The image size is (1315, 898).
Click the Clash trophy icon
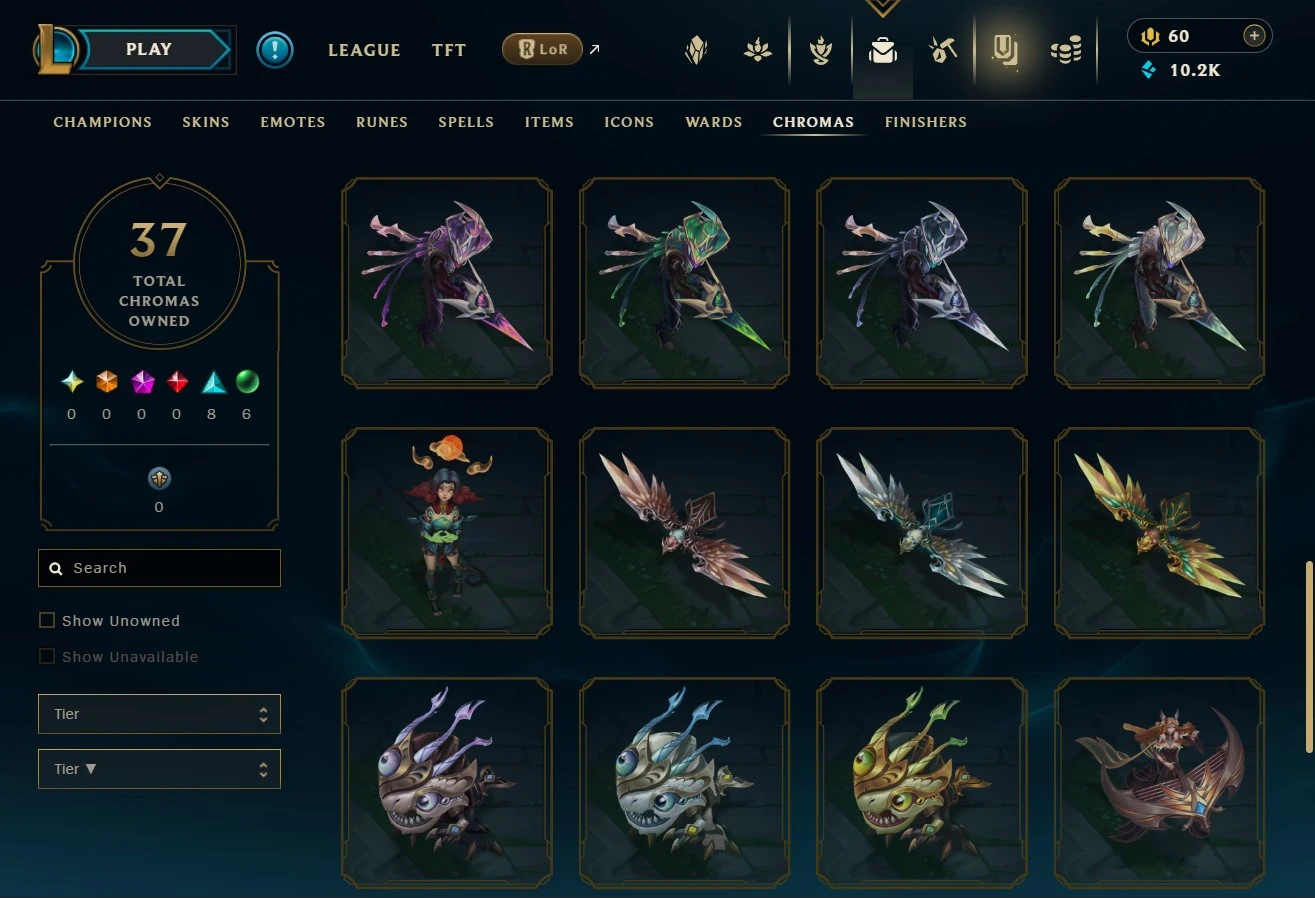click(x=820, y=50)
